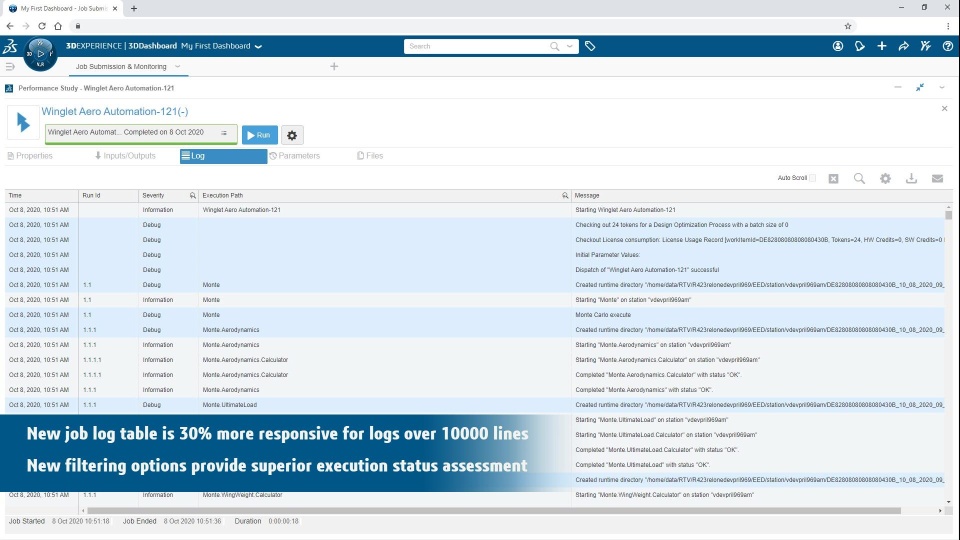Click the email log envelope icon
Screen dimensions: 960x540
tap(937, 178)
